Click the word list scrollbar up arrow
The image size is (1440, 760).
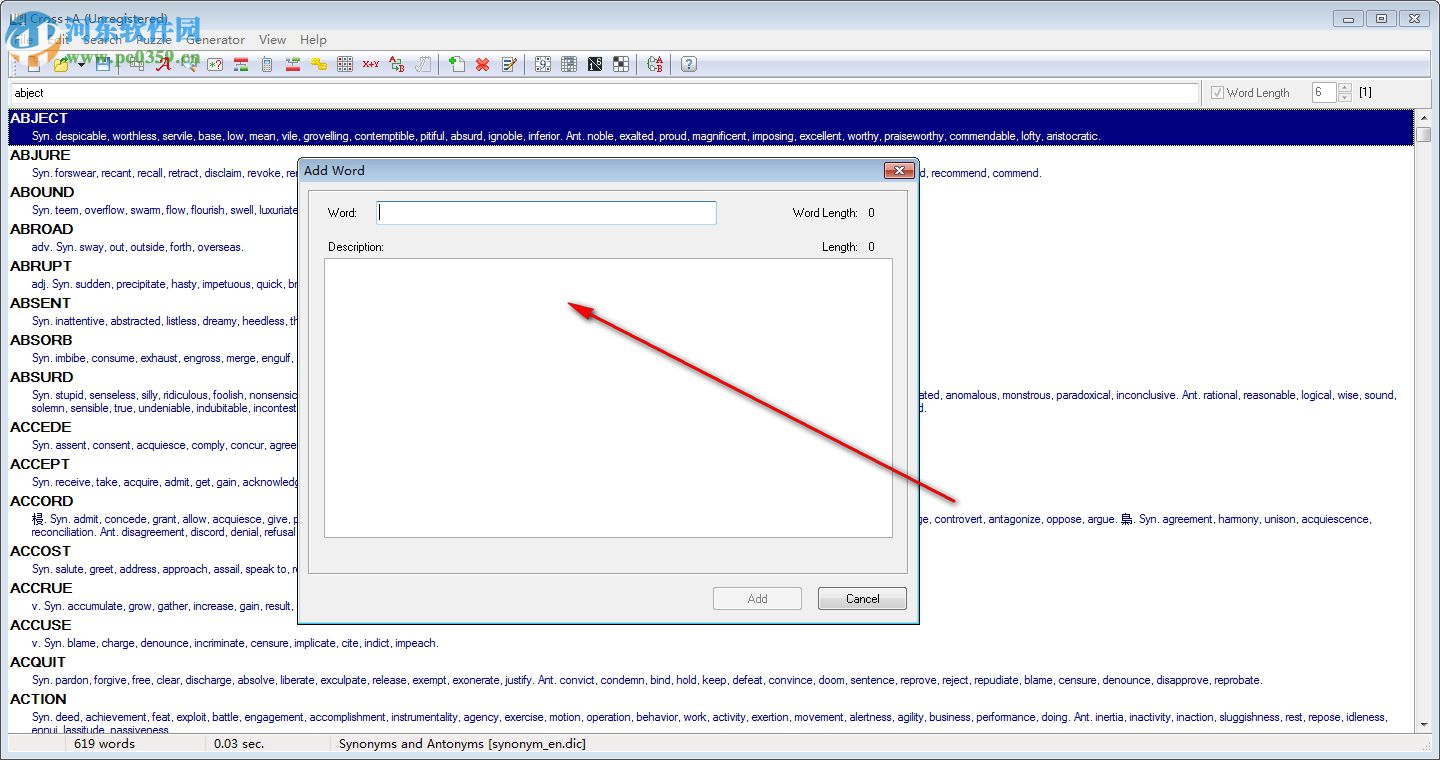click(1423, 118)
